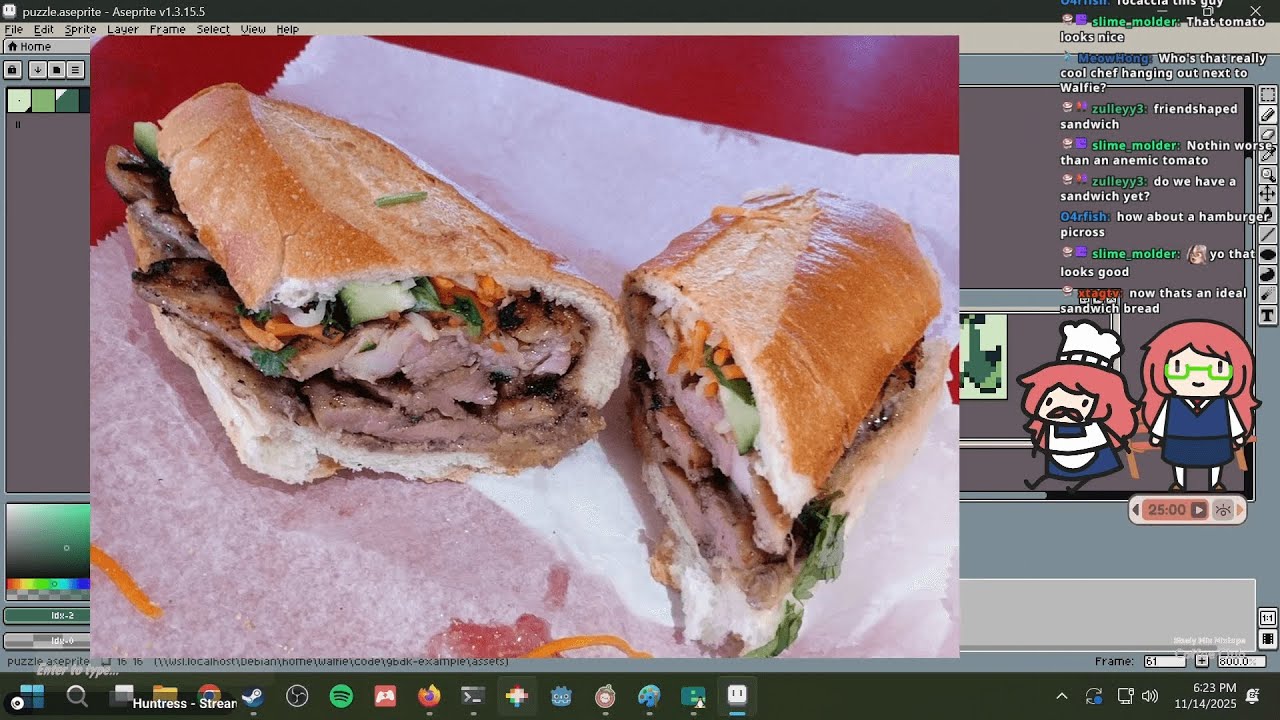Select the Idx-0 background color bar

(48, 640)
